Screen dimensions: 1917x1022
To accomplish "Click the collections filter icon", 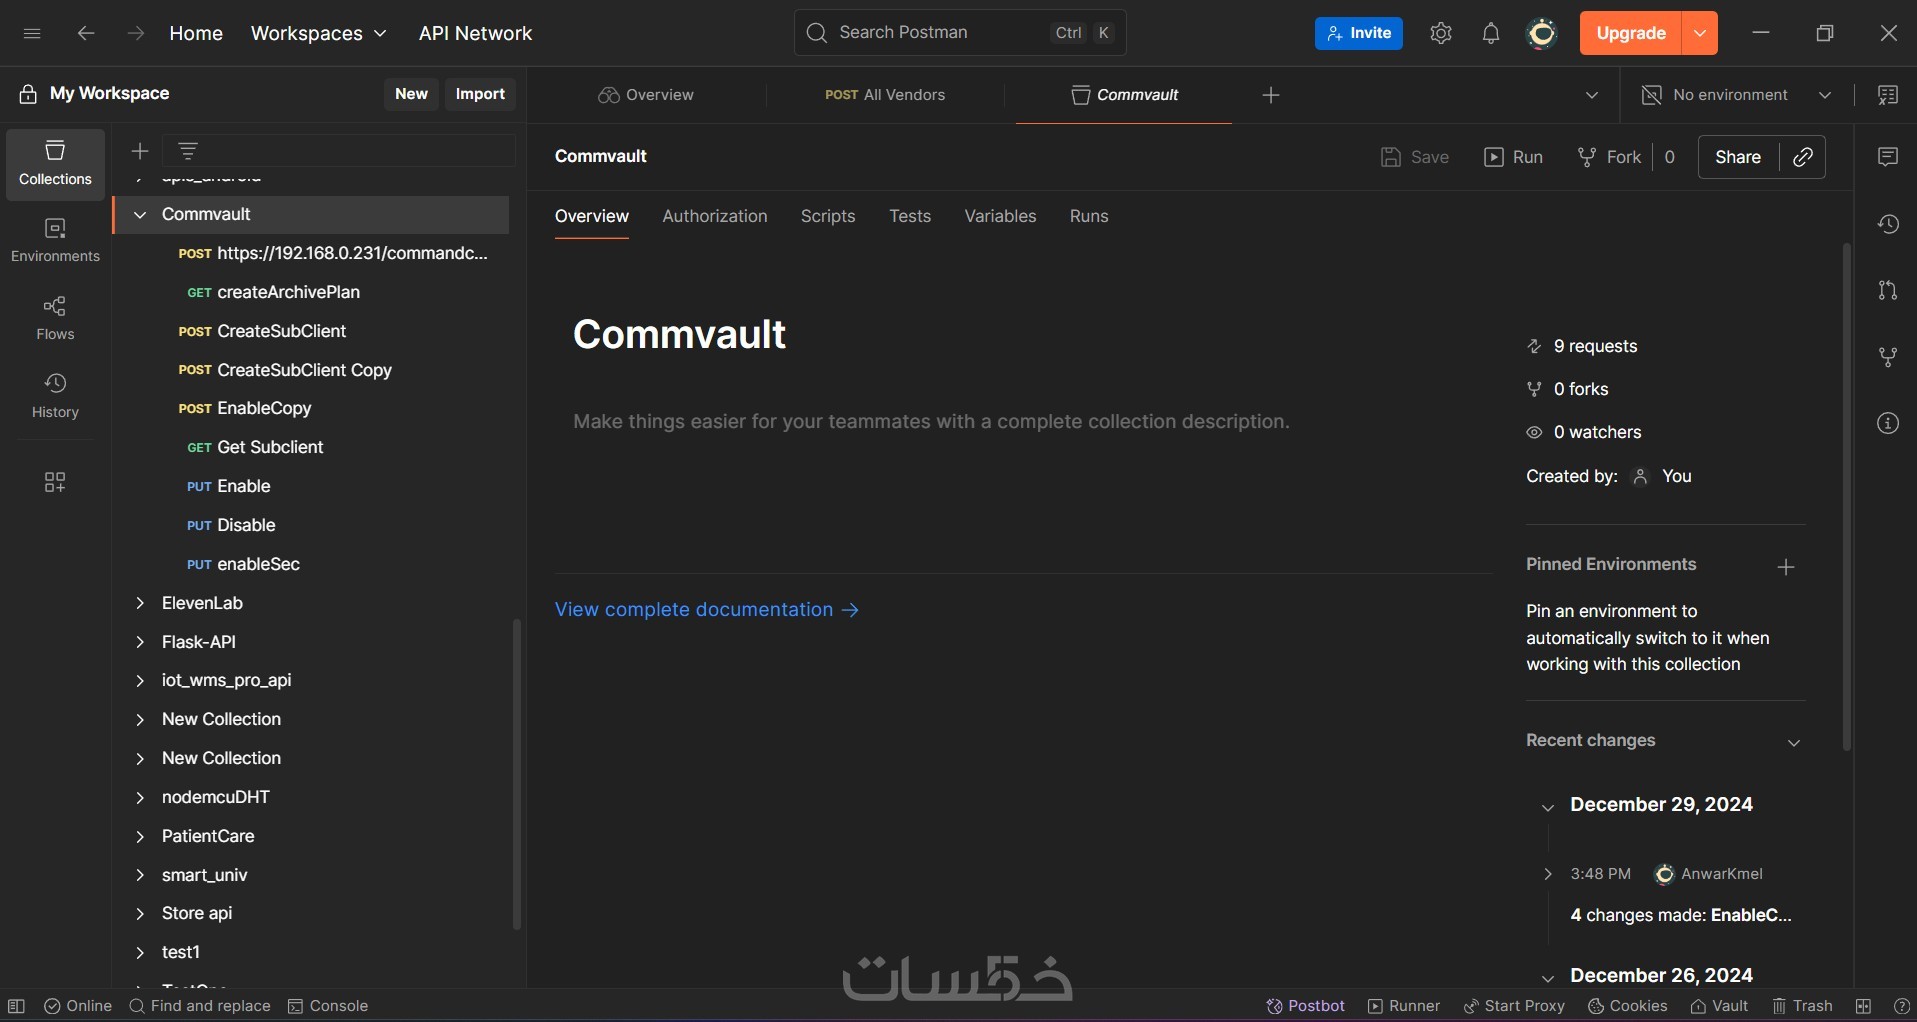I will 188,151.
